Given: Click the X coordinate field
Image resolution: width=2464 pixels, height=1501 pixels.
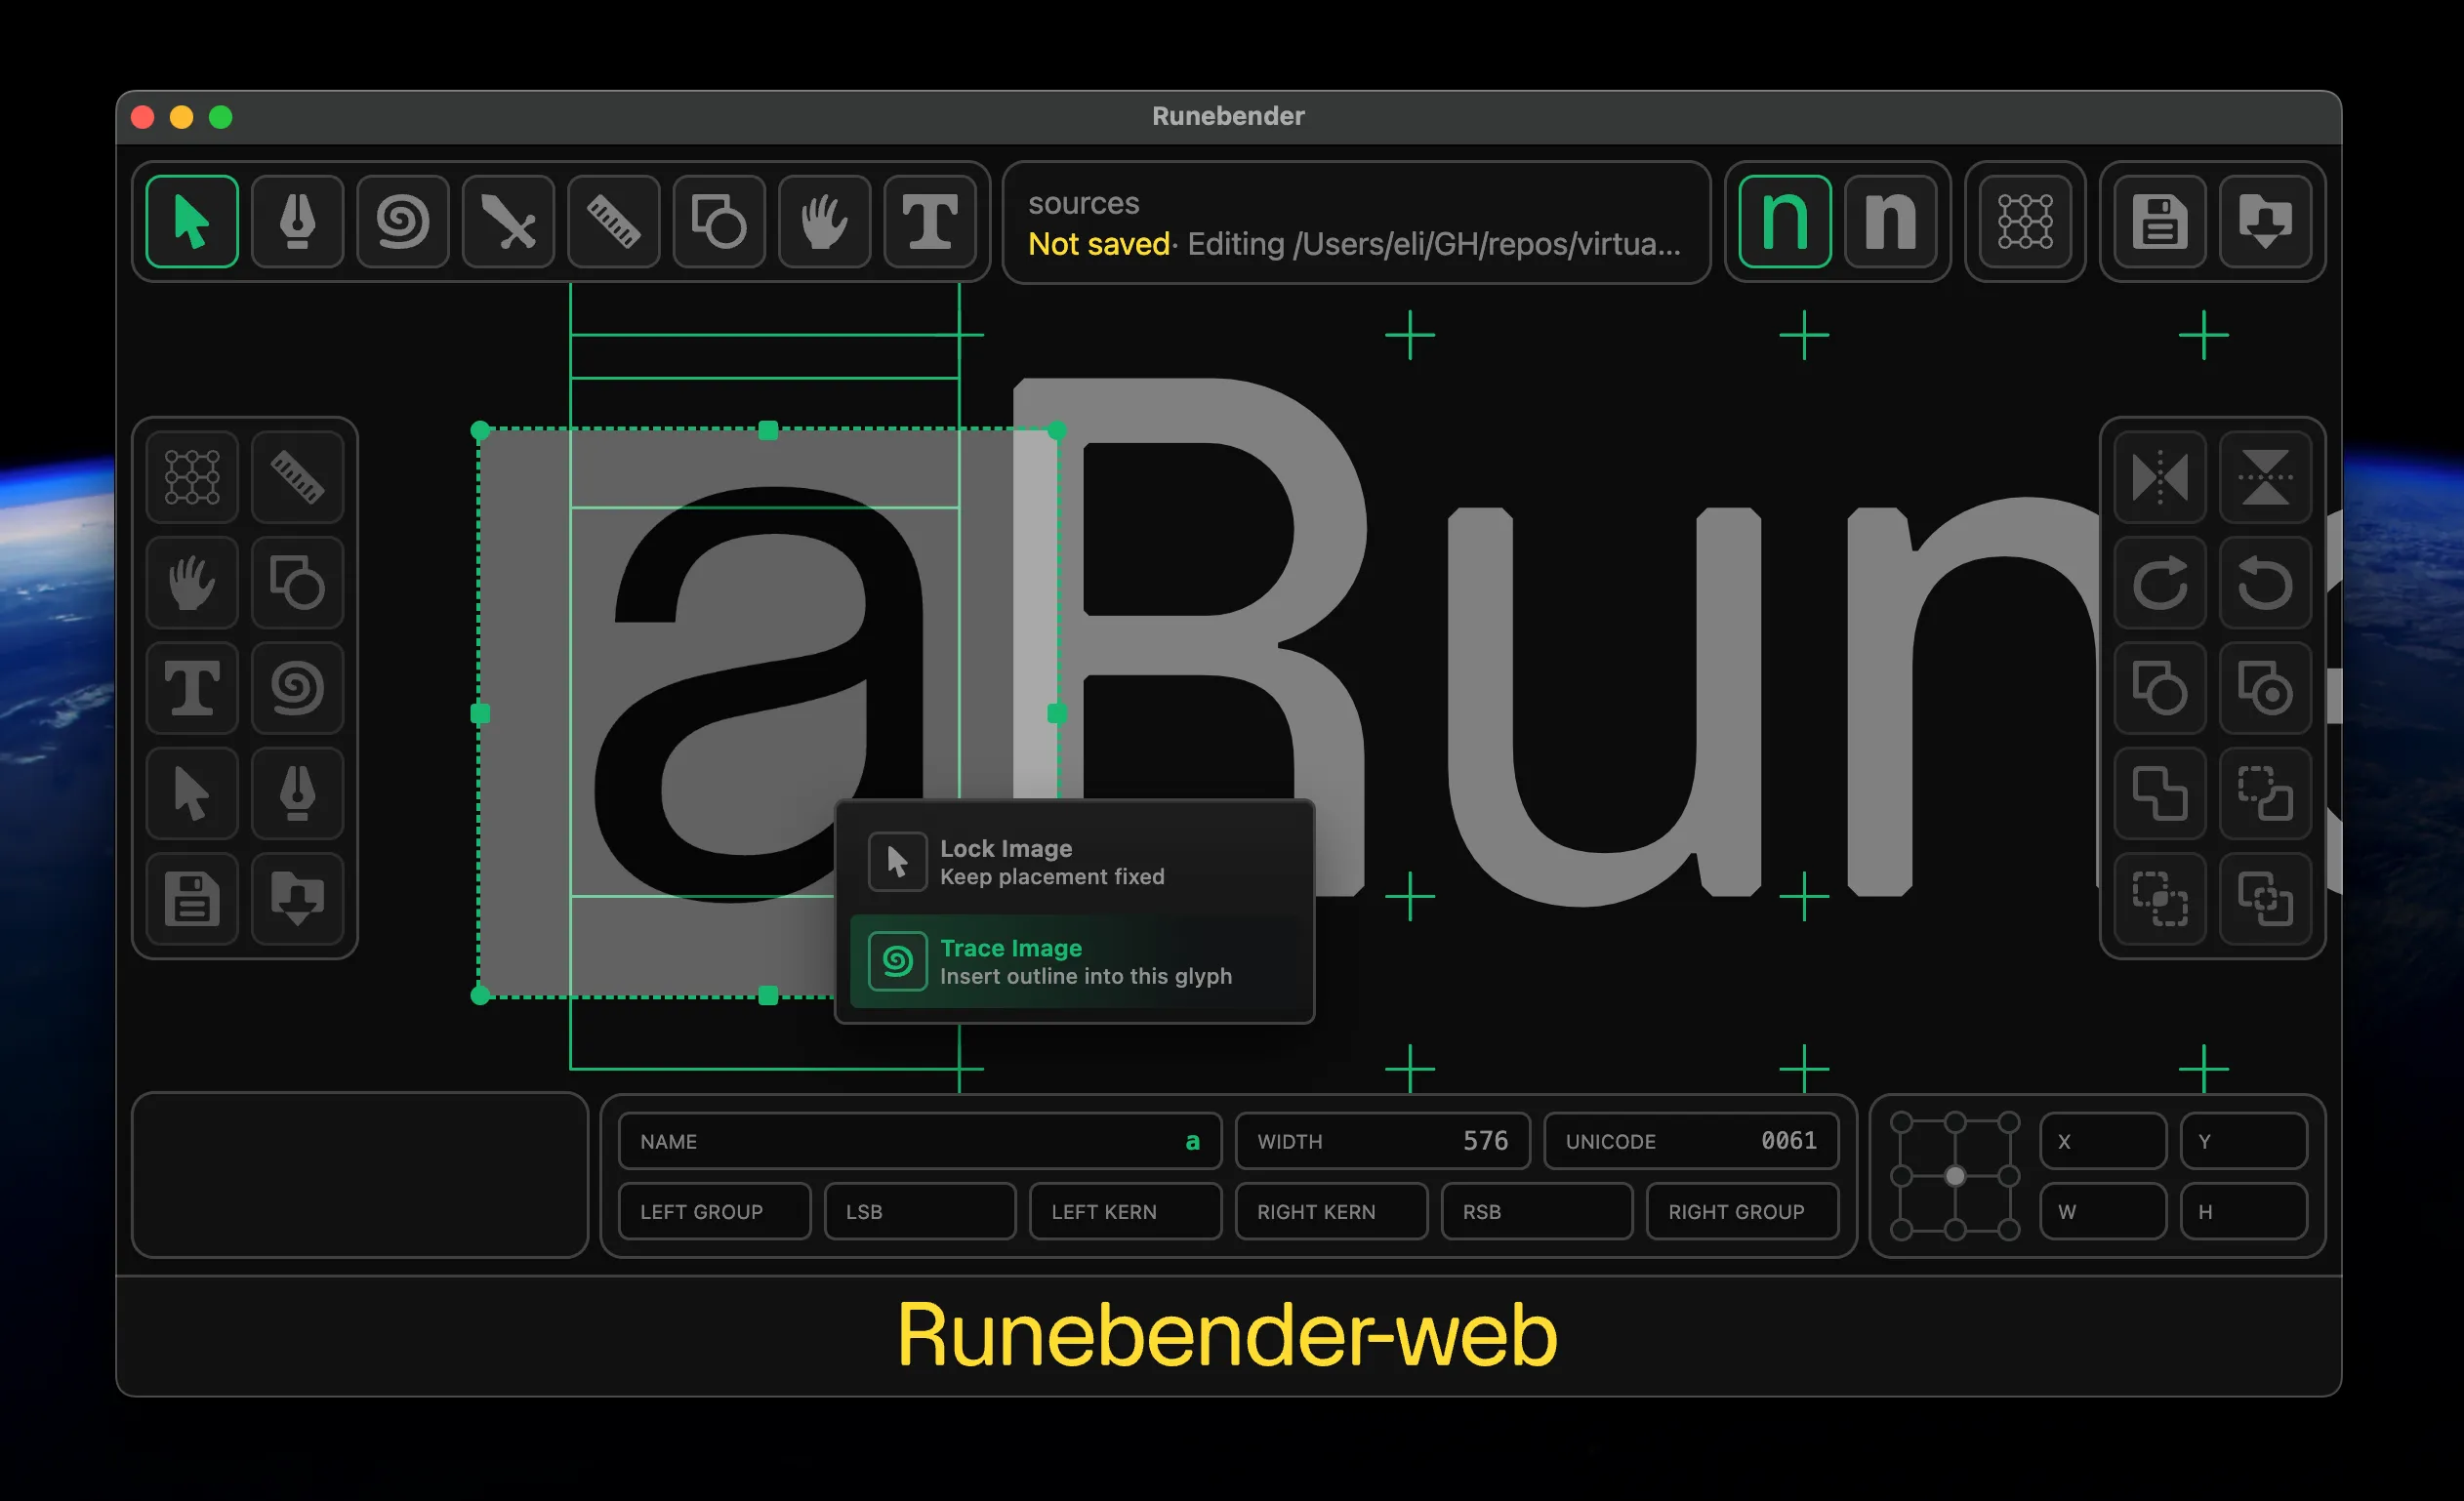Looking at the screenshot, I should (x=2103, y=1141).
